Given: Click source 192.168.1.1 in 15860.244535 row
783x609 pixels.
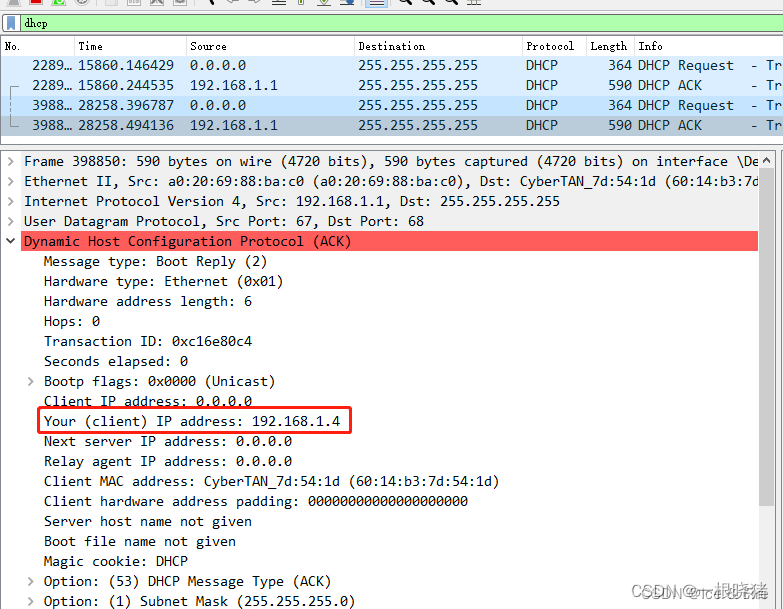Looking at the screenshot, I should click(234, 85).
